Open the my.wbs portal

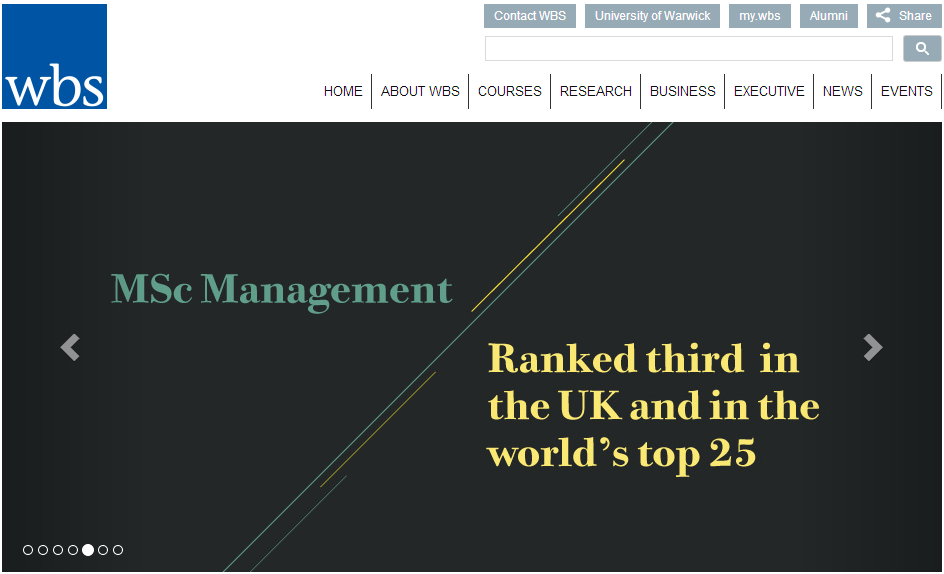click(x=760, y=16)
